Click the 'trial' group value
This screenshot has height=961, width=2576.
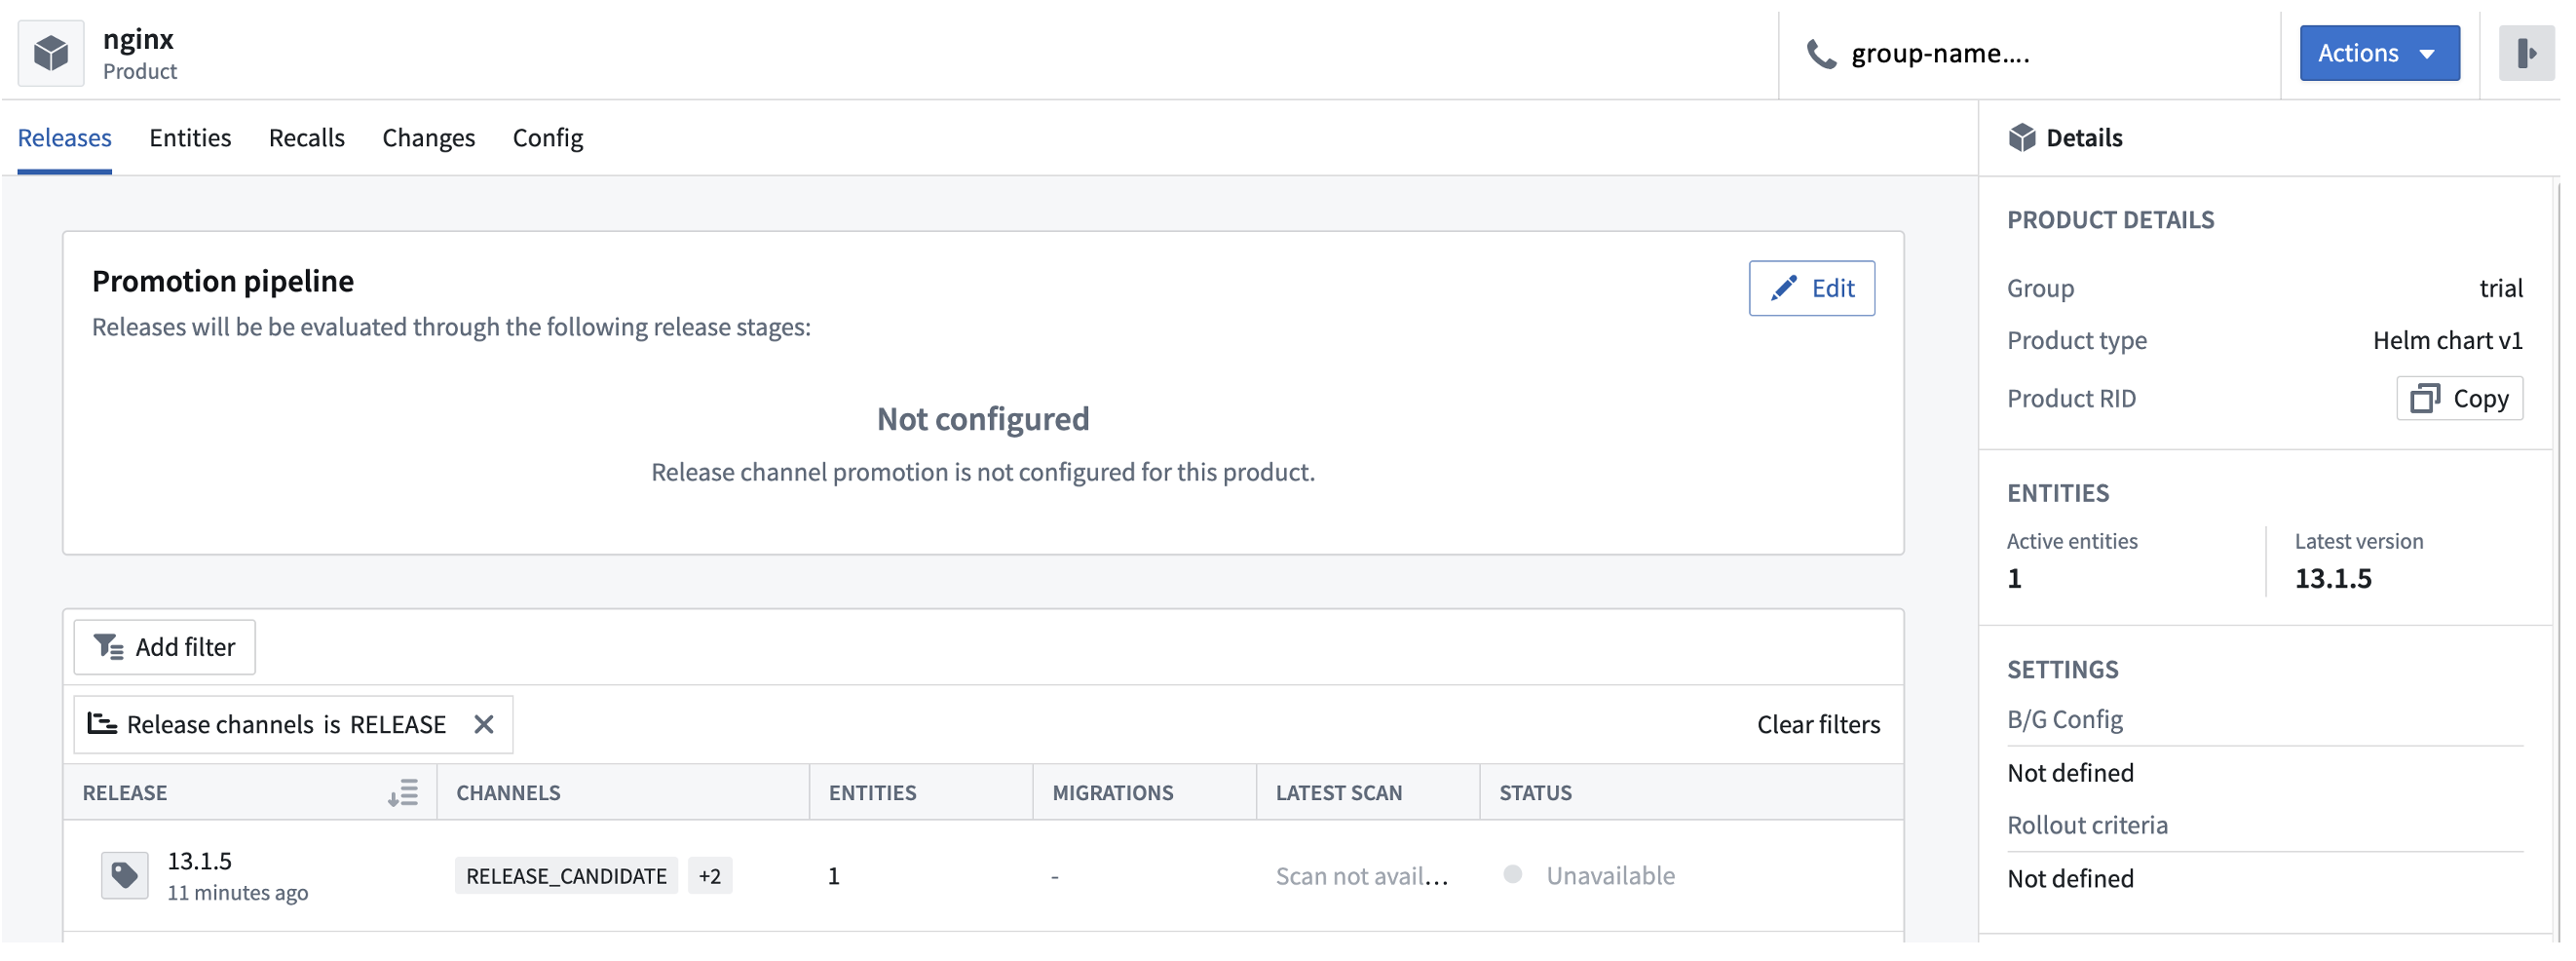(x=2501, y=289)
